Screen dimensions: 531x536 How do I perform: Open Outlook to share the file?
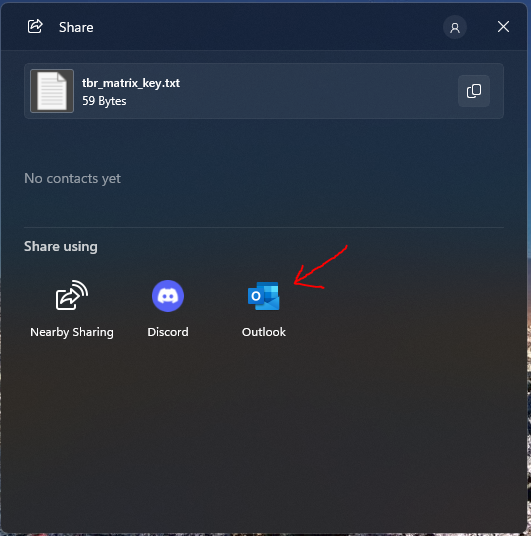264,296
